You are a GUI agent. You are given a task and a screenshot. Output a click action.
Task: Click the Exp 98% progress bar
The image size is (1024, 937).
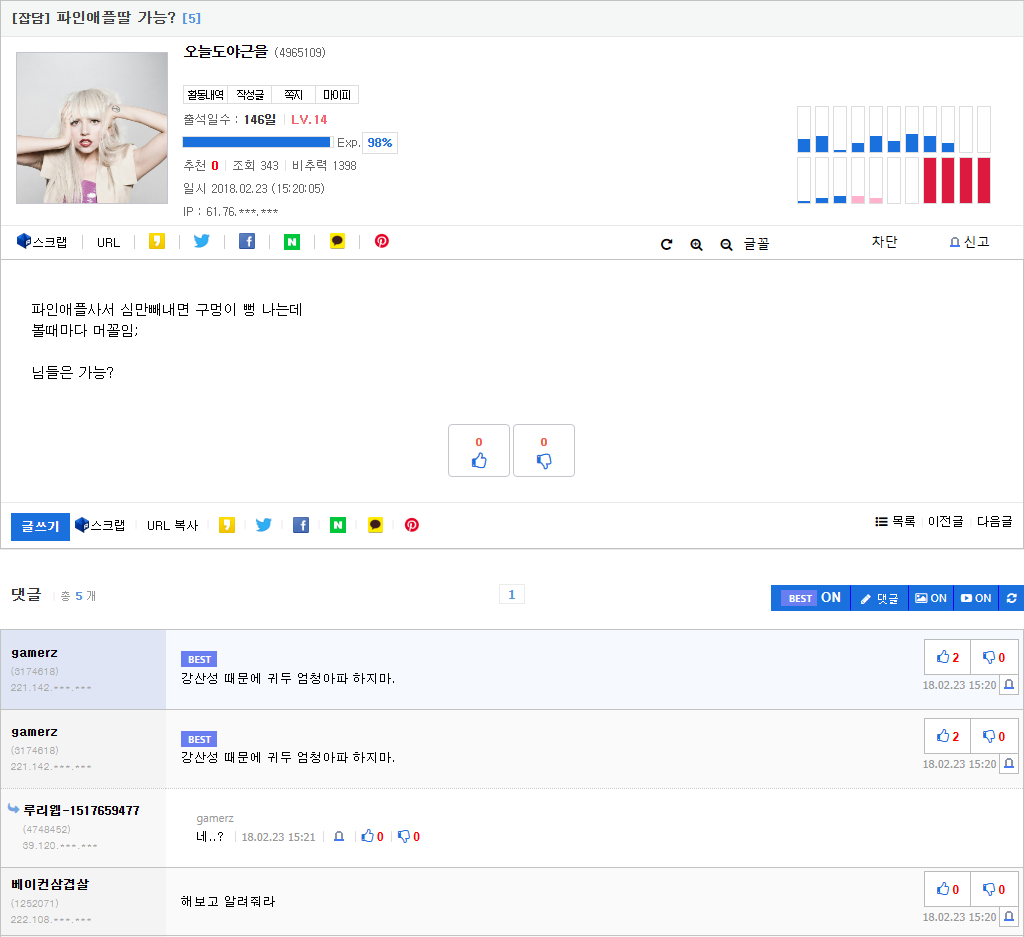[258, 142]
